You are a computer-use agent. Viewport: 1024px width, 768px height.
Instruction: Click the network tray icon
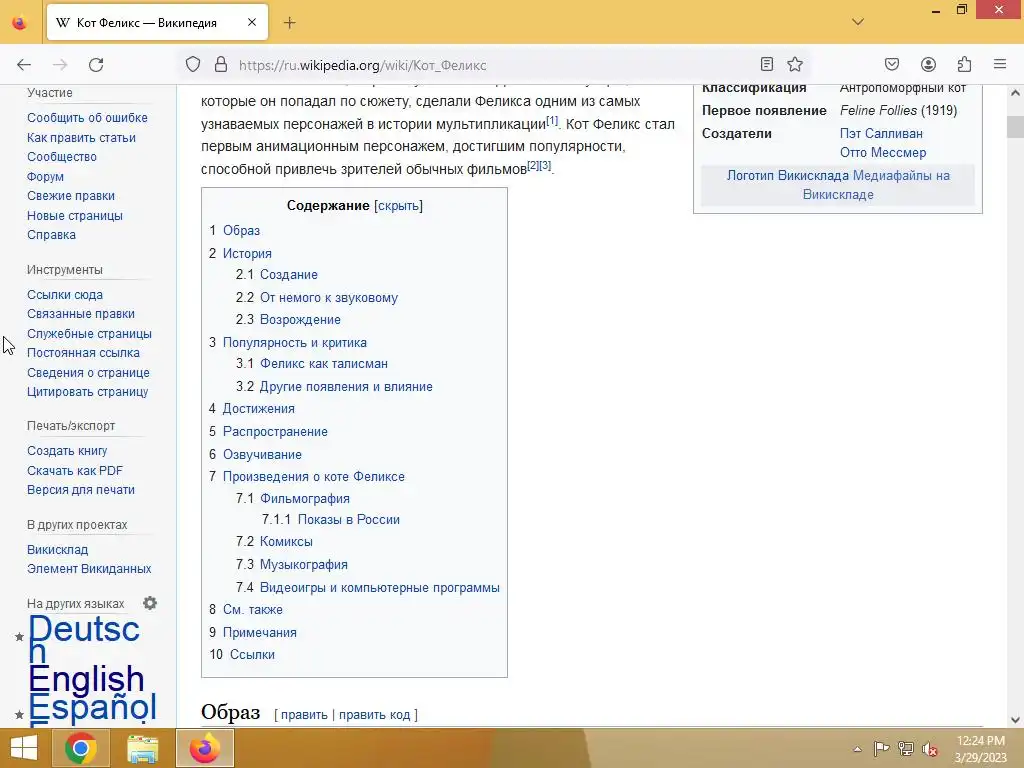(x=905, y=749)
